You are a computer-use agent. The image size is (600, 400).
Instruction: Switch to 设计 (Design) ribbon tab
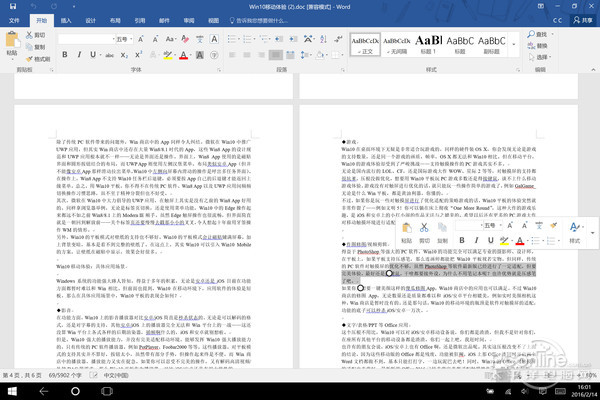(90, 20)
